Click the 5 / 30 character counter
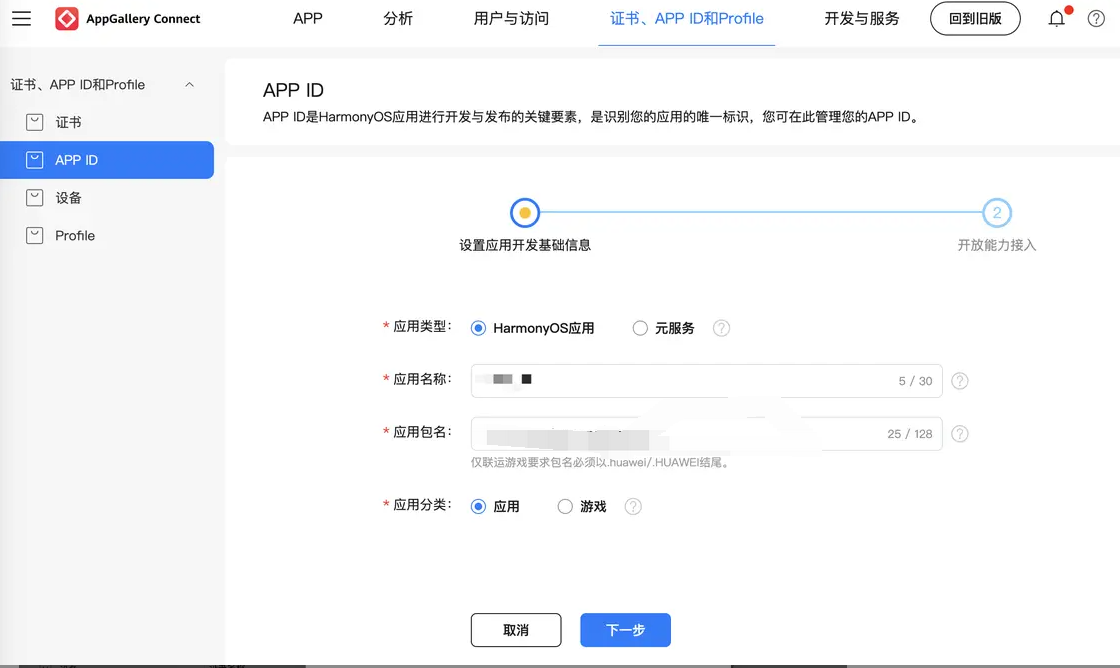The height and width of the screenshot is (668, 1120). point(915,382)
